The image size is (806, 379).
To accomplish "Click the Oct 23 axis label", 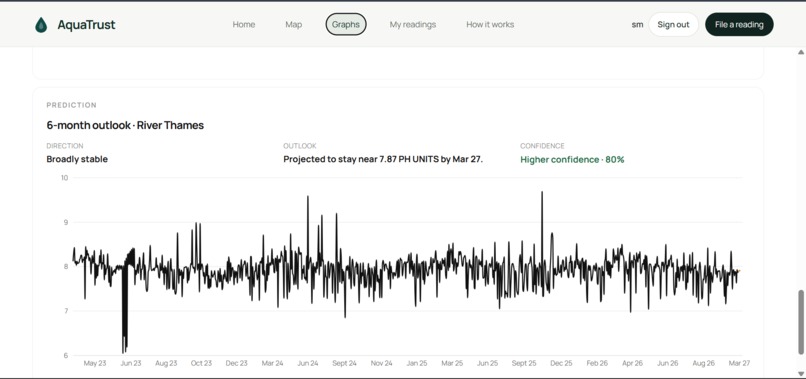I will [x=201, y=363].
